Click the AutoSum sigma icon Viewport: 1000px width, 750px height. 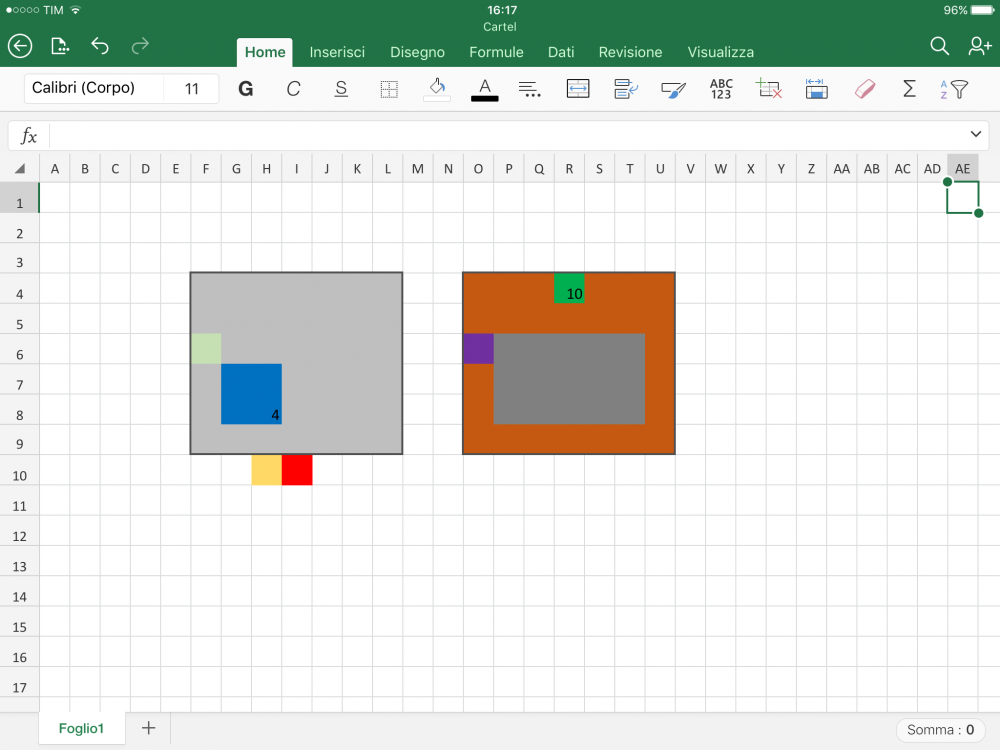coord(909,89)
